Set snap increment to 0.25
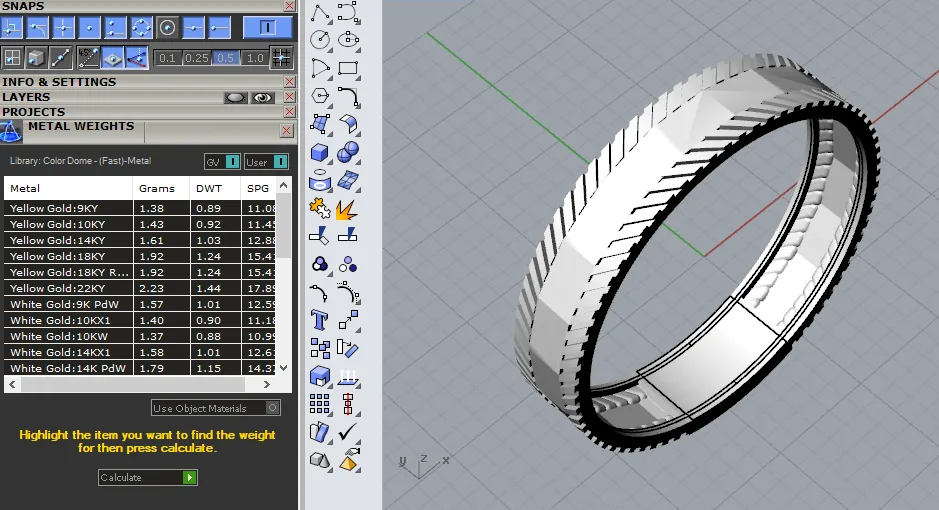The height and width of the screenshot is (510, 939). (x=196, y=58)
